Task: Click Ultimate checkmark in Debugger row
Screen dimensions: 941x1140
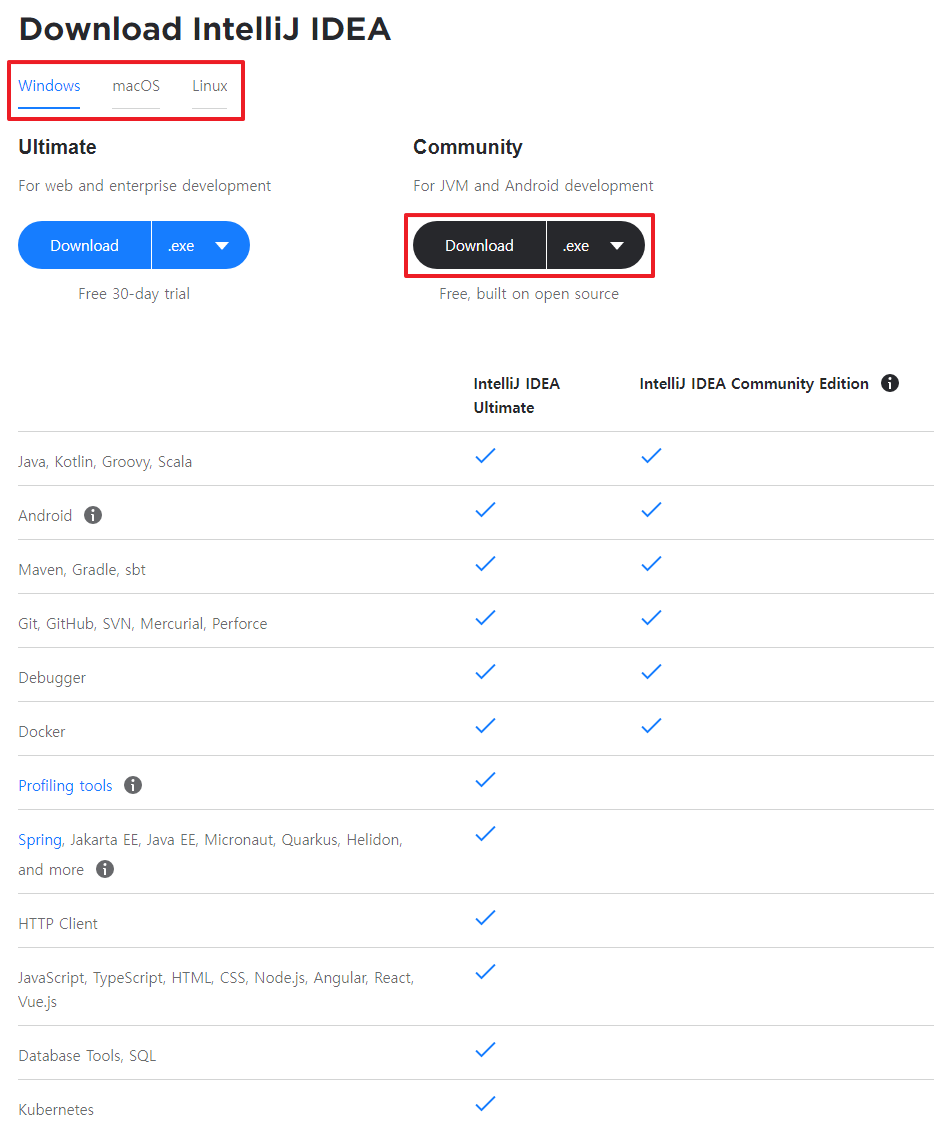Action: tap(485, 671)
